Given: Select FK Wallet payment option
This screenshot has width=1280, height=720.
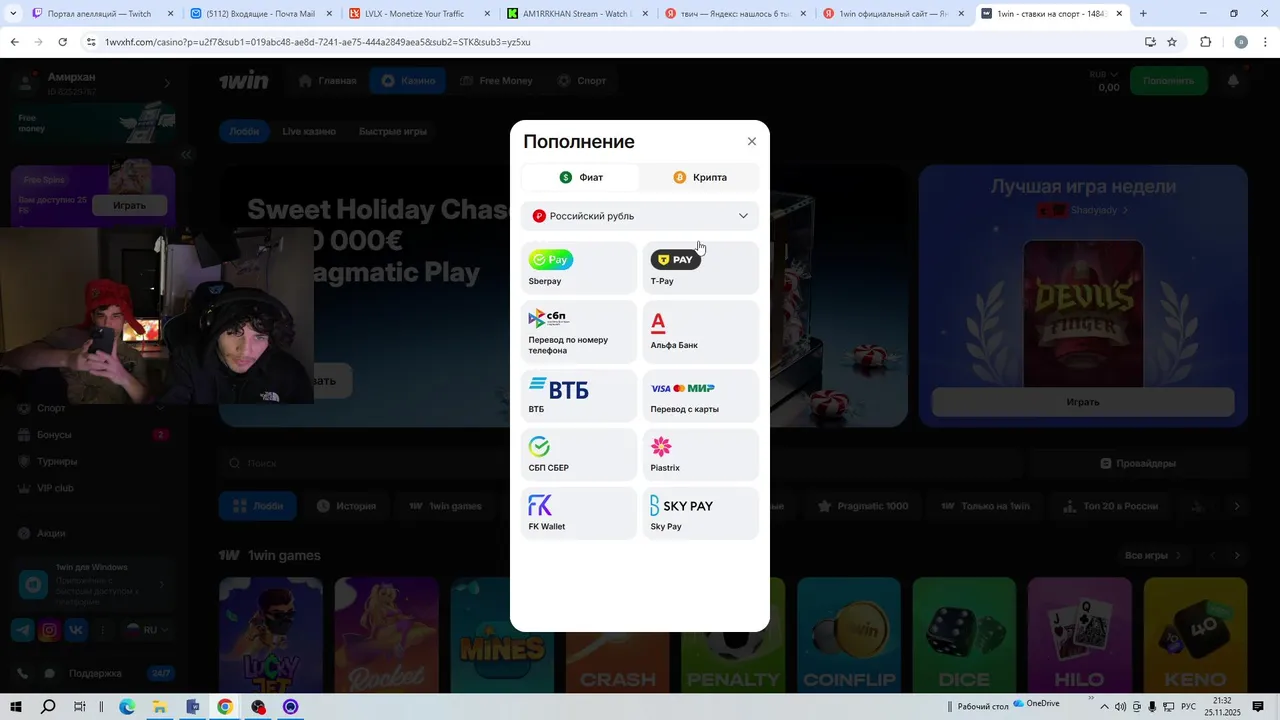Looking at the screenshot, I should (x=579, y=513).
